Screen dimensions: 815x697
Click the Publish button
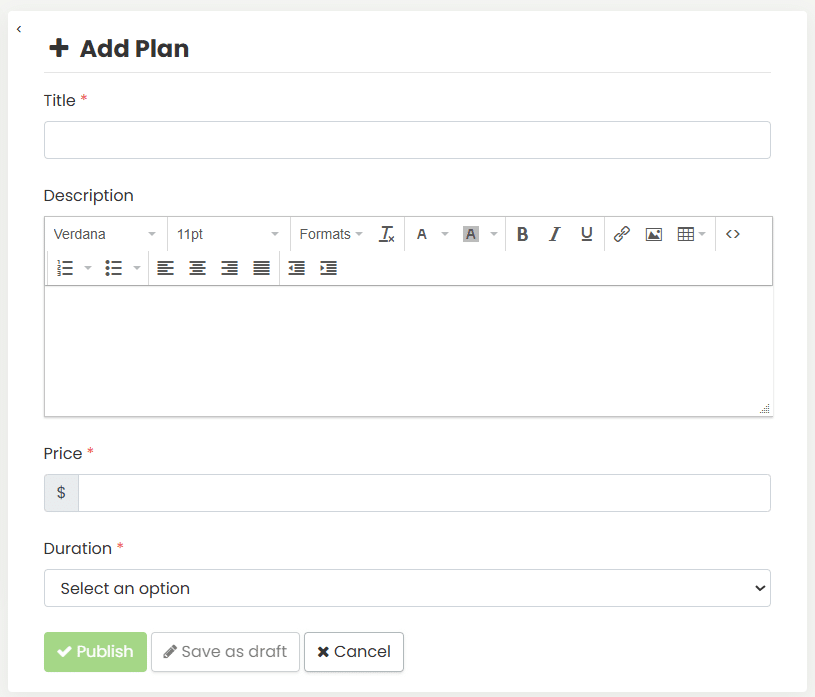[x=95, y=652]
